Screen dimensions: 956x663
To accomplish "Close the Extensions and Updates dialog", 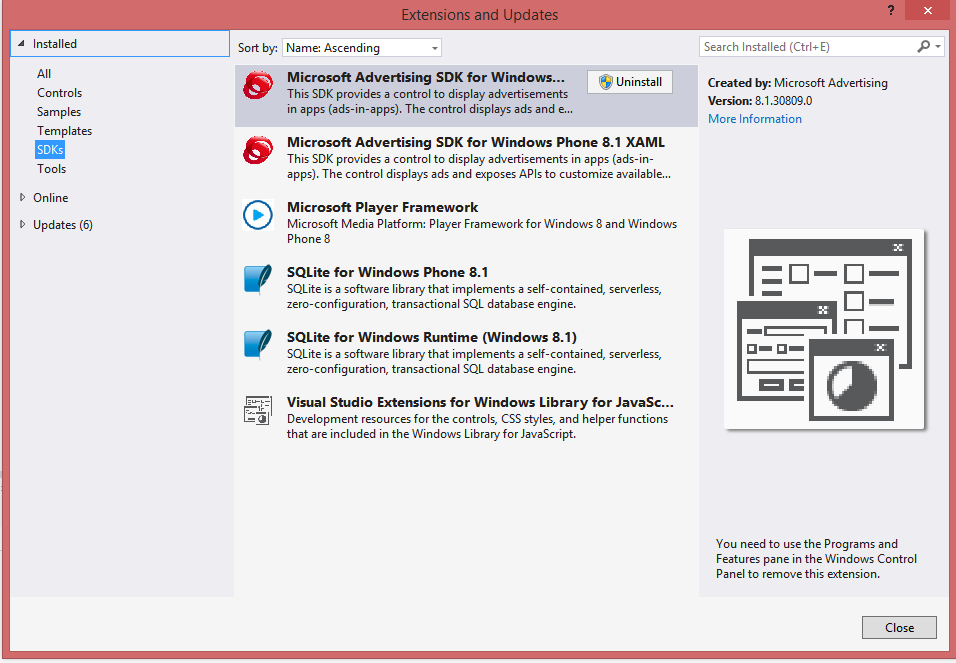I will [x=899, y=628].
